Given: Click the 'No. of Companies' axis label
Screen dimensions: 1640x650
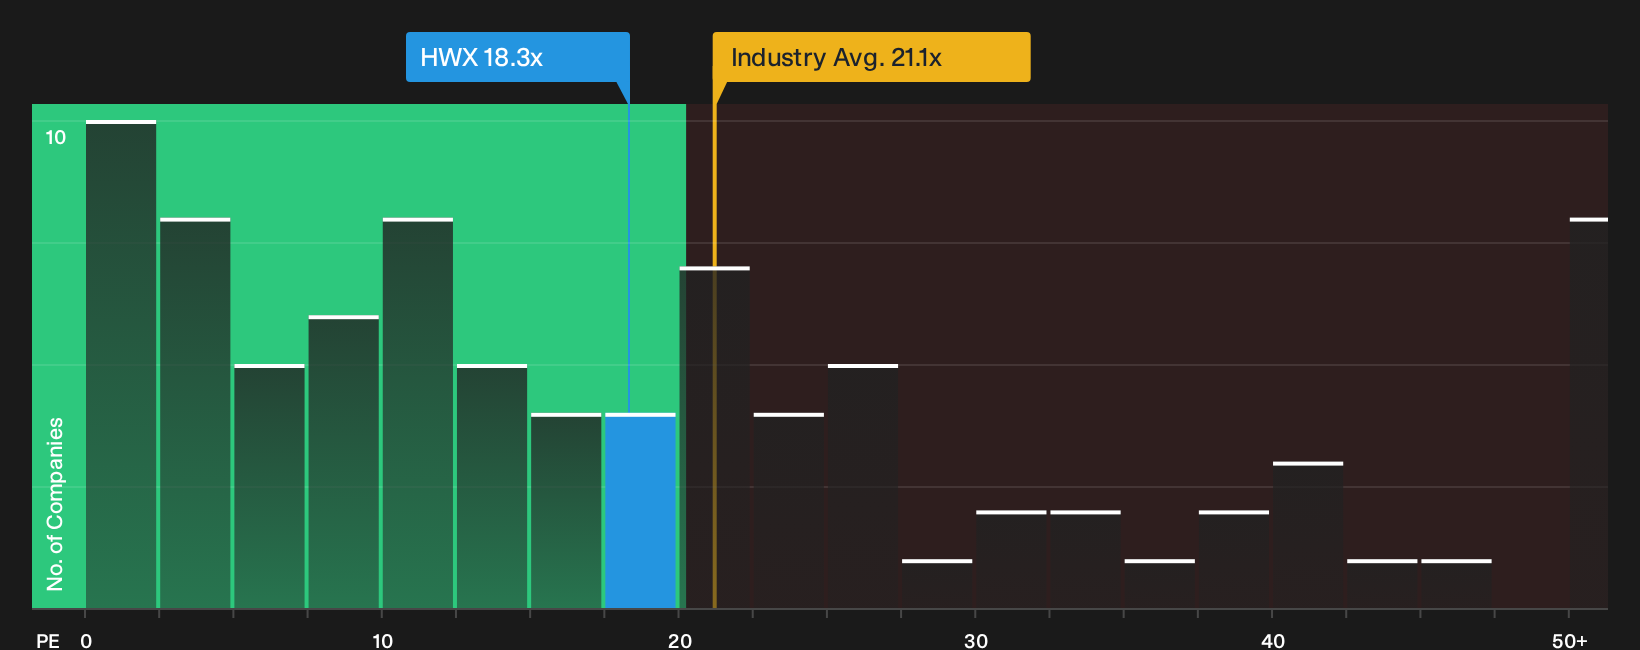Looking at the screenshot, I should coord(55,503).
